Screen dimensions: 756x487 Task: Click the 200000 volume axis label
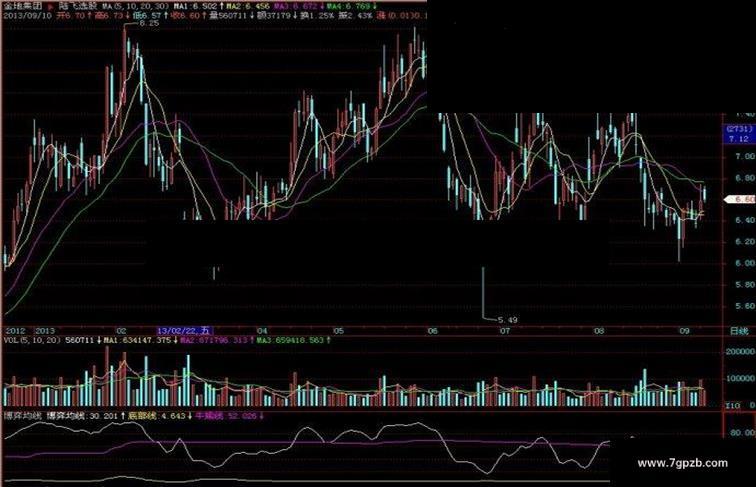pos(741,352)
